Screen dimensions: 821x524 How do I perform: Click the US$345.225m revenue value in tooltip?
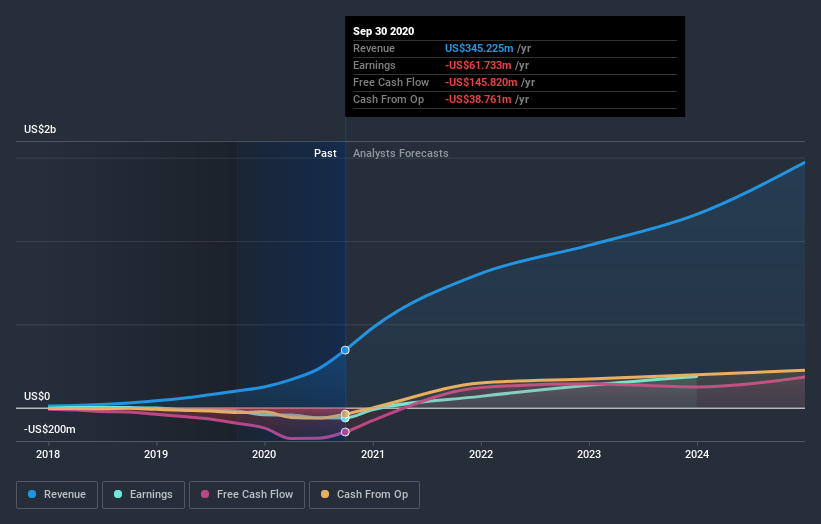[479, 48]
